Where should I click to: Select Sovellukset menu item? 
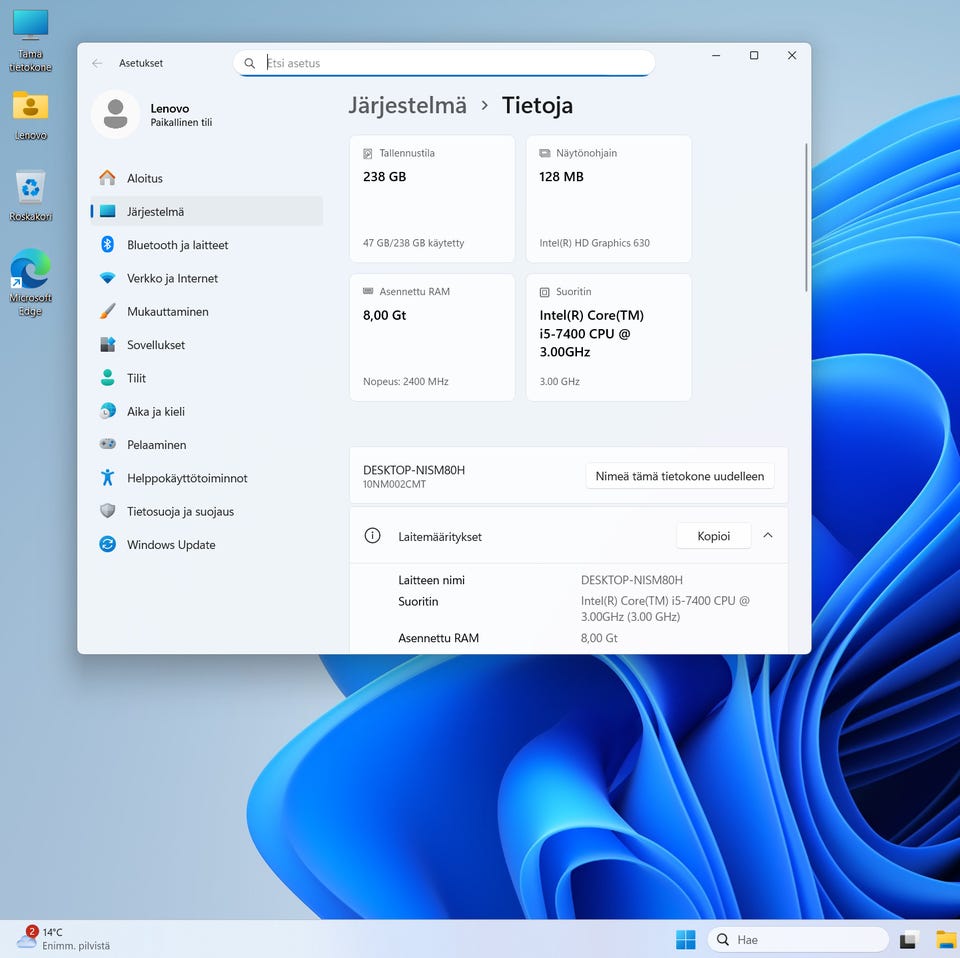(x=206, y=345)
